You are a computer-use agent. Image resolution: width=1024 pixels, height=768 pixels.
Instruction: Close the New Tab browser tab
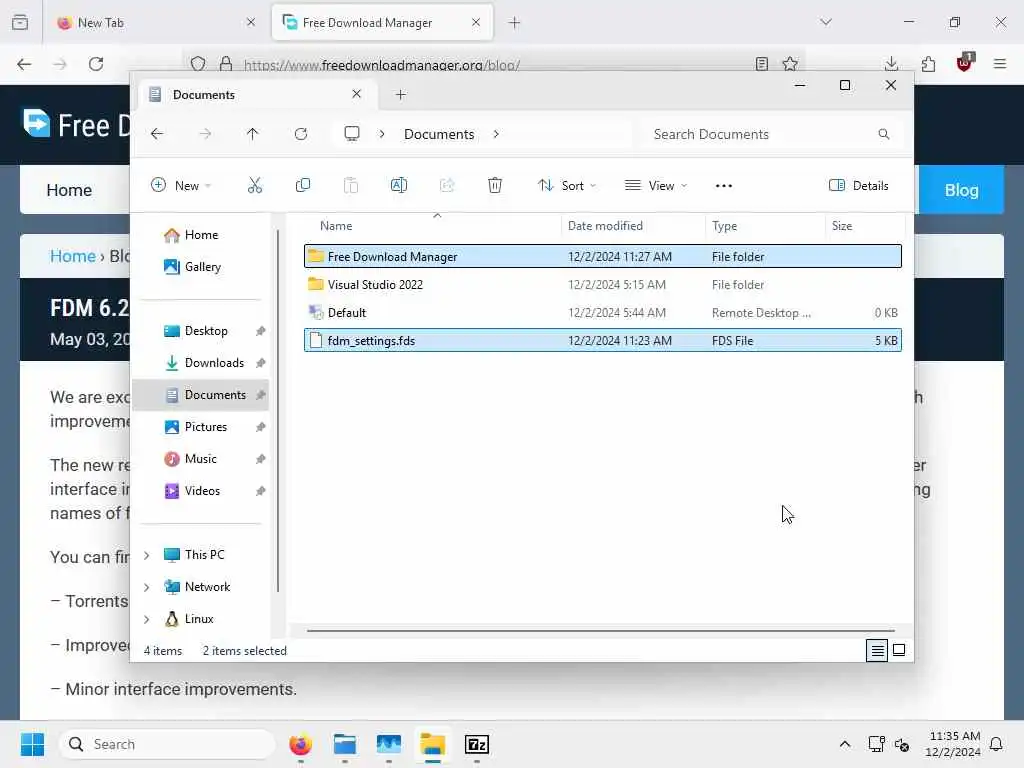point(251,22)
